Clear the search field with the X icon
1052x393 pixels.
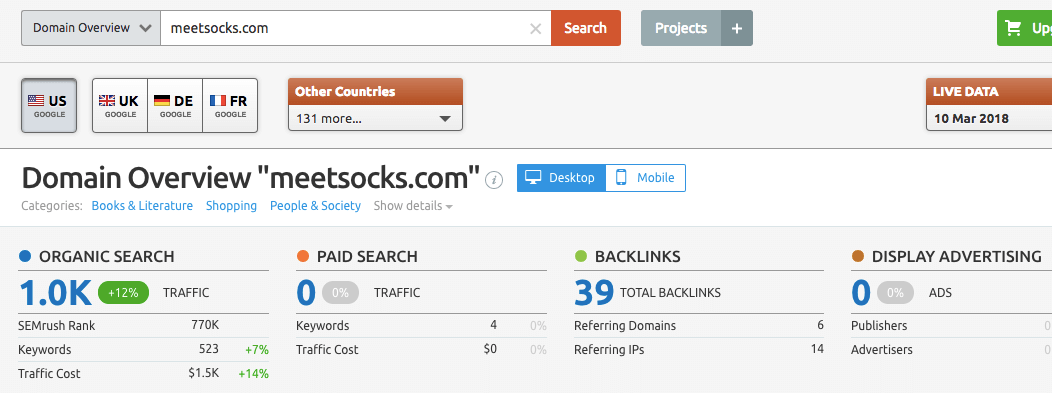[535, 28]
